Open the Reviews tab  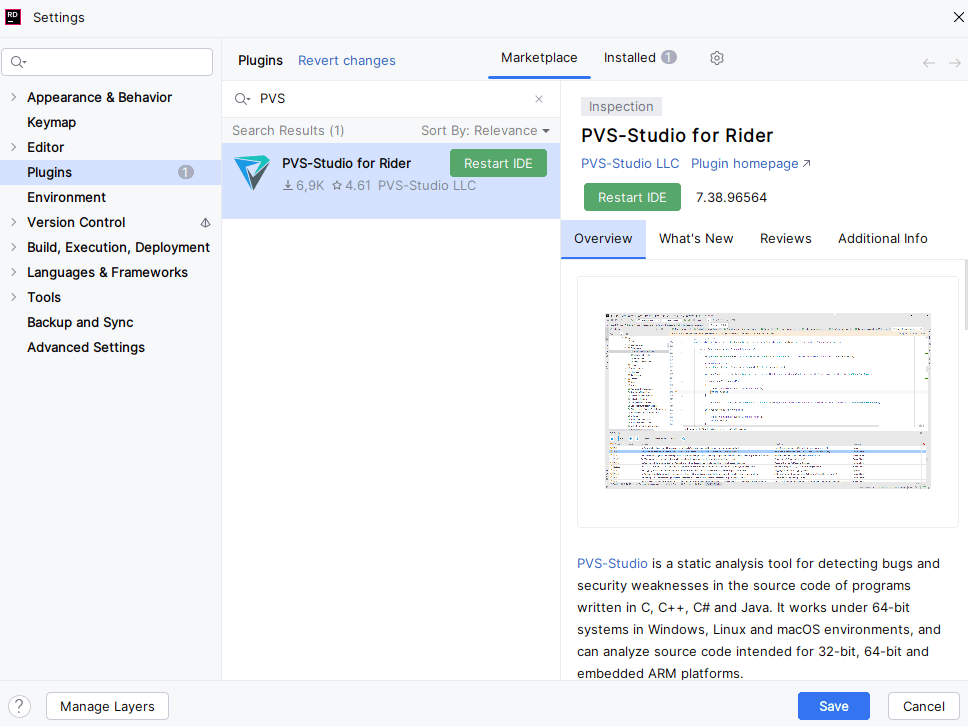785,238
